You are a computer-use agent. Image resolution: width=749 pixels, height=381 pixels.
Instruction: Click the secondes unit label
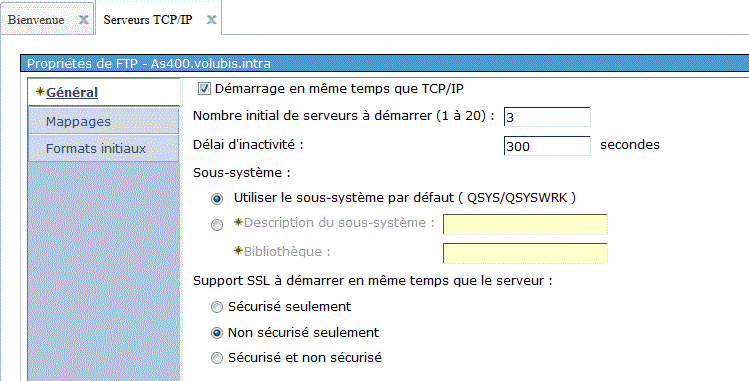coord(630,145)
